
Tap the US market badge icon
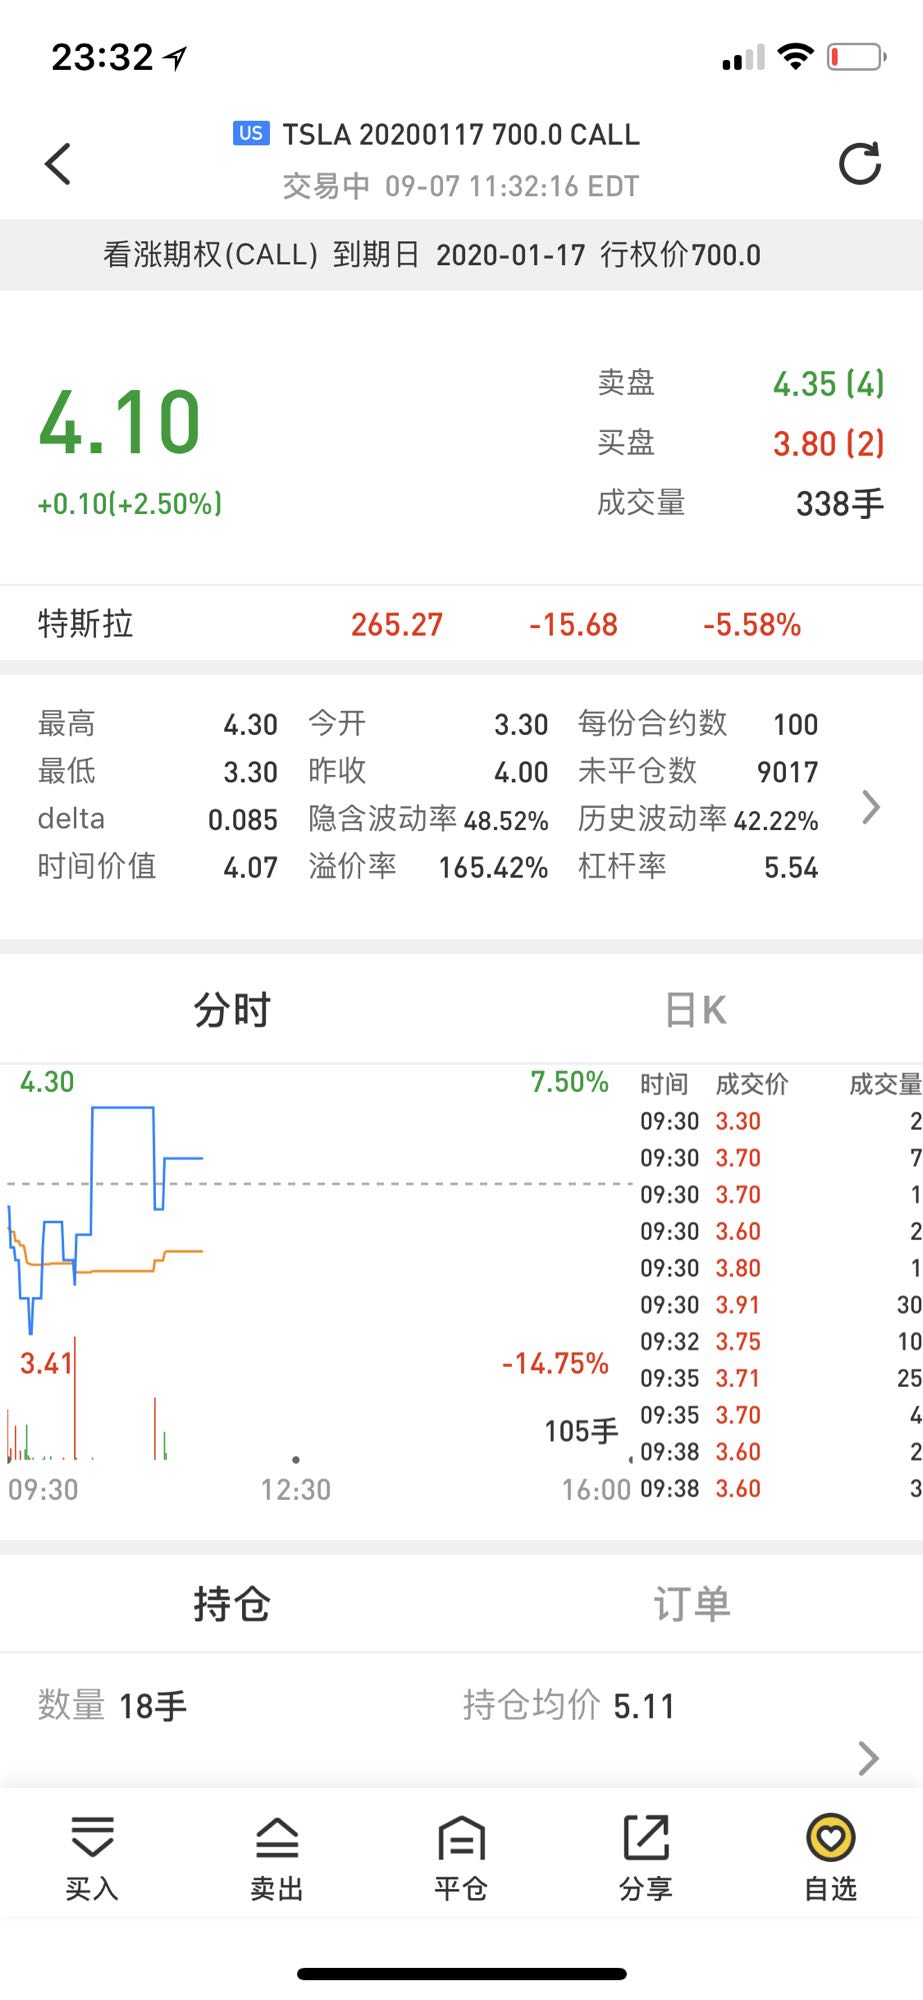point(251,133)
